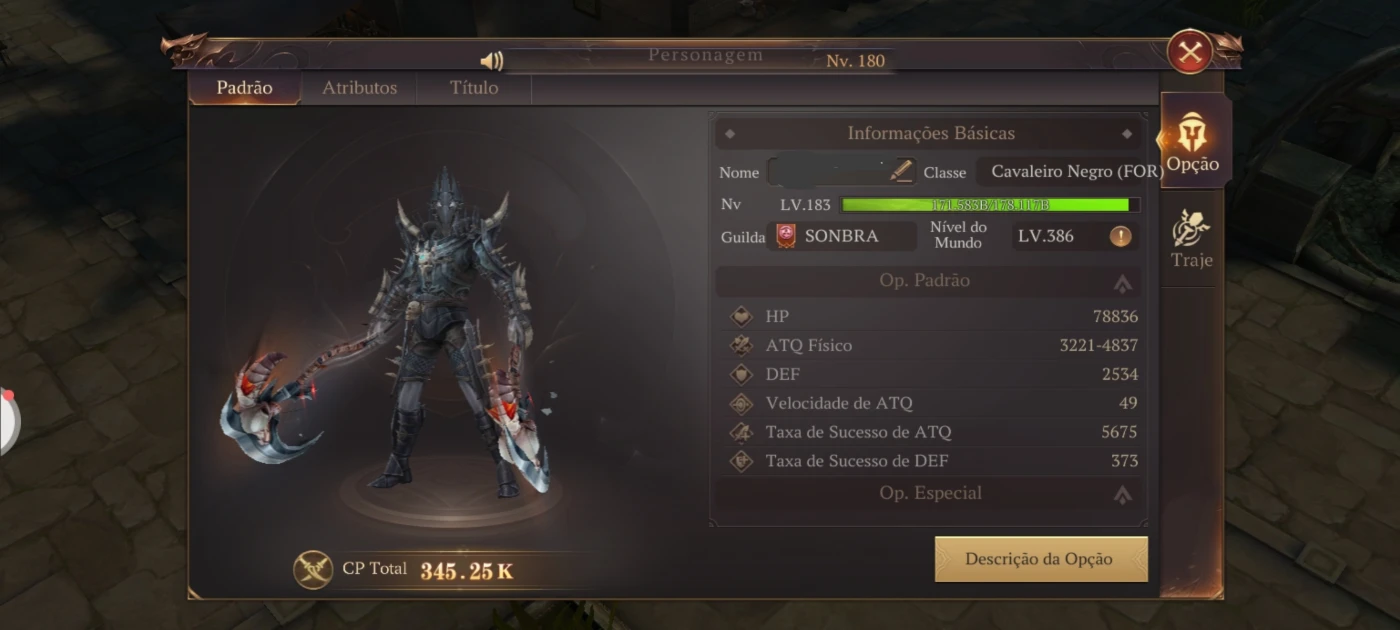This screenshot has height=630, width=1400.
Task: Click the ATQ Físico stat icon
Action: 741,346
